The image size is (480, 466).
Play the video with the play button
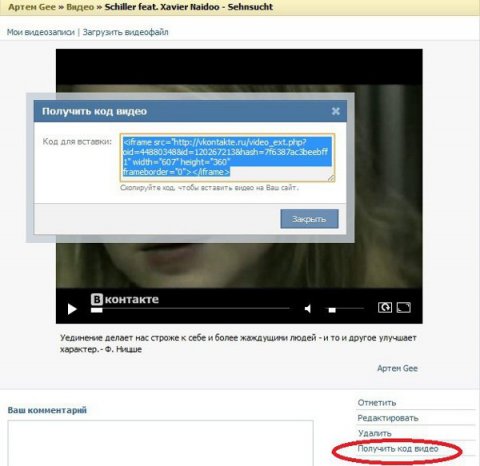[72, 309]
